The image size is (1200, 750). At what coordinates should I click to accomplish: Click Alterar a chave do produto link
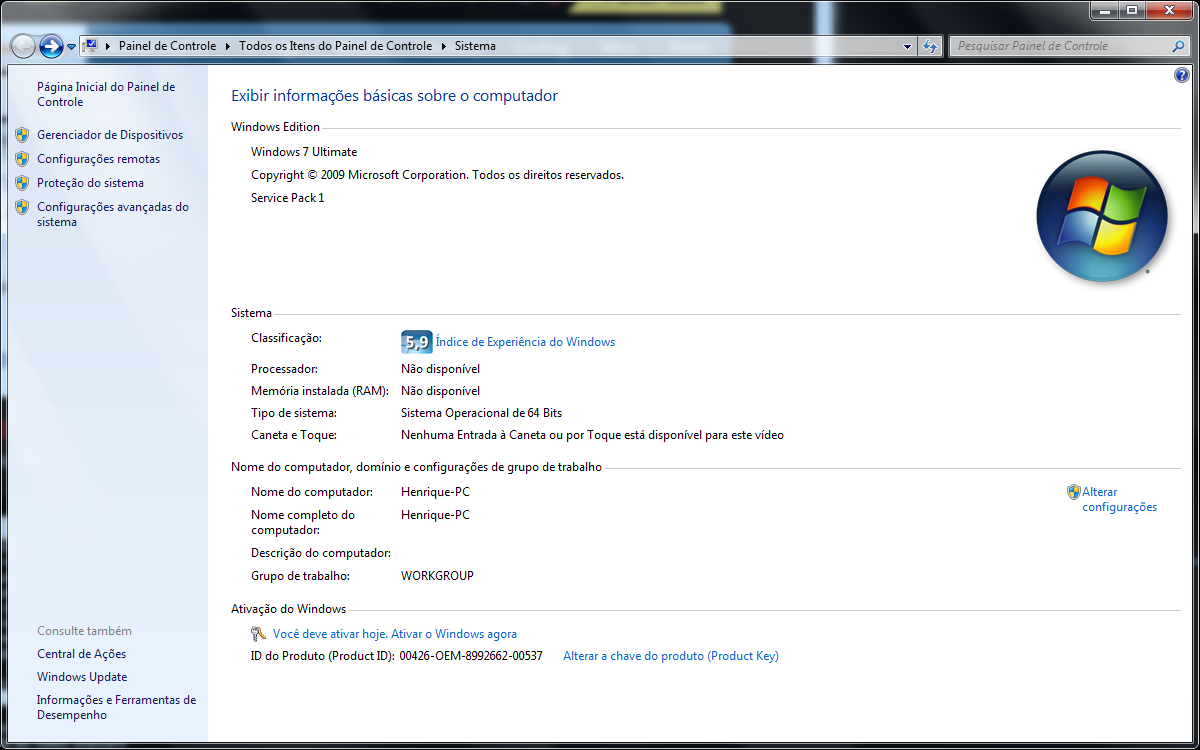671,656
